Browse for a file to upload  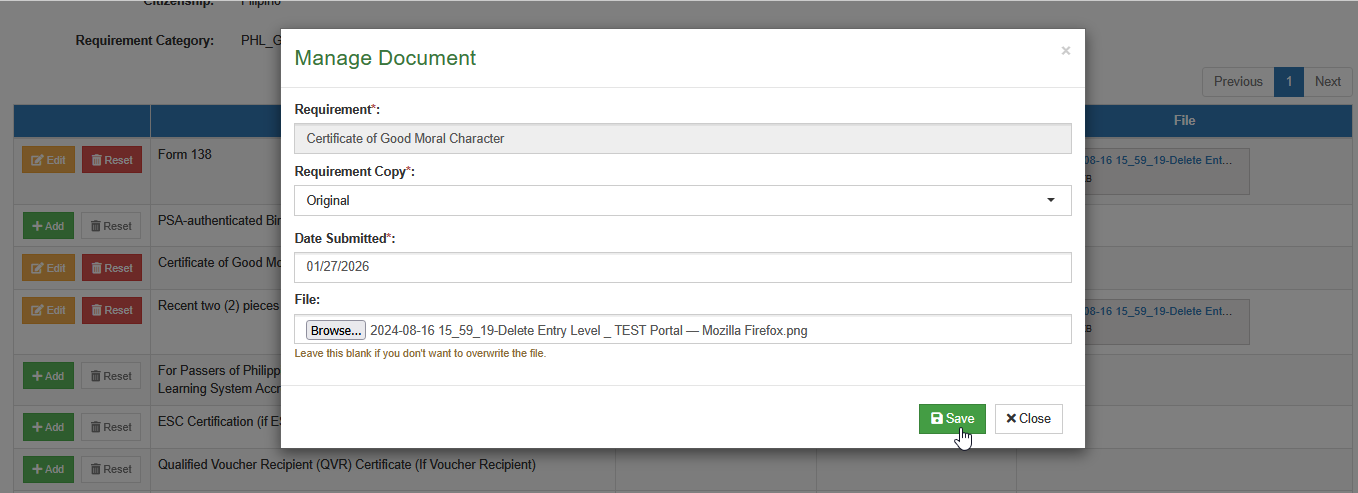335,330
